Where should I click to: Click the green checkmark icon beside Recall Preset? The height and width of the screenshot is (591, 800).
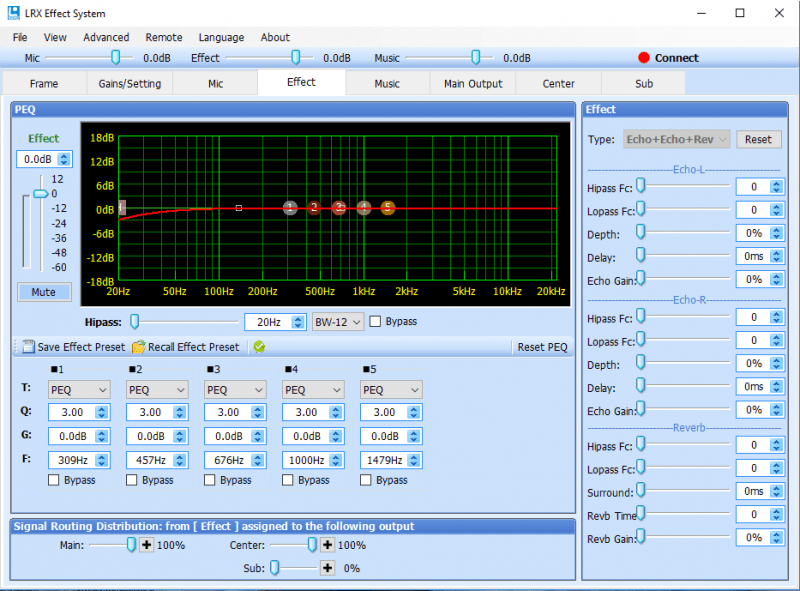(x=259, y=347)
